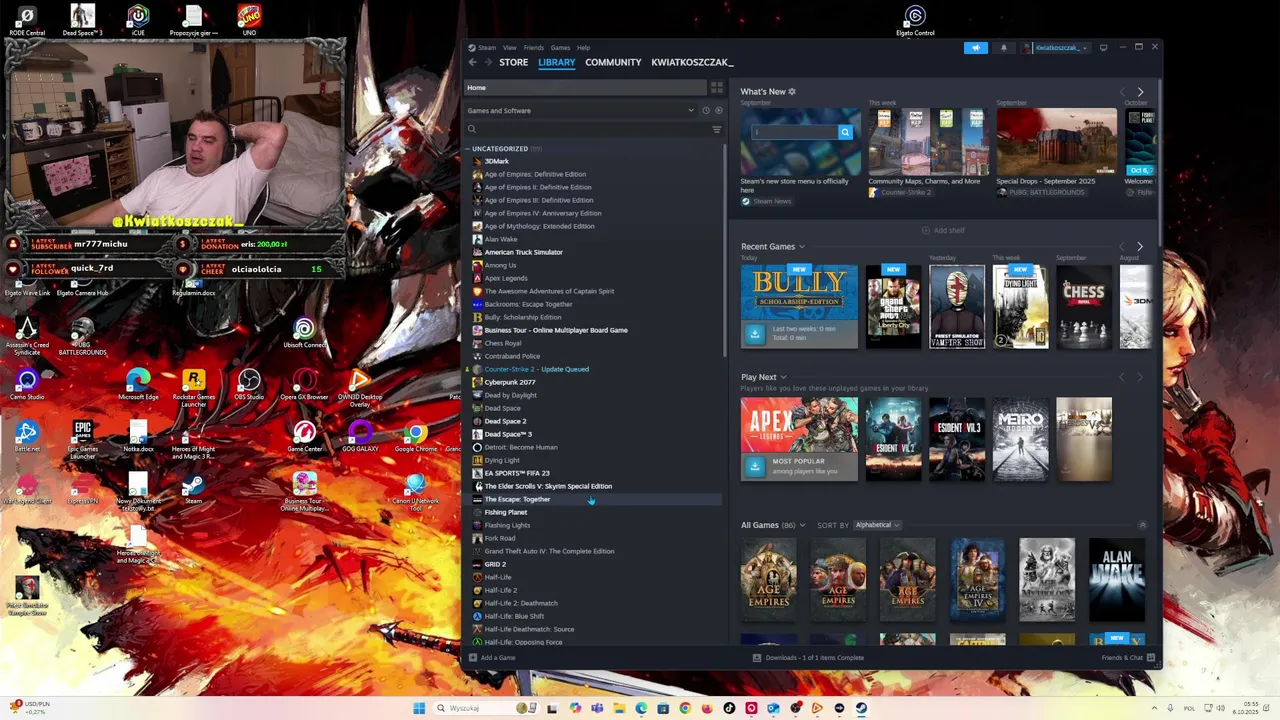The height and width of the screenshot is (720, 1280).
Task: Click Add a Game button
Action: pos(492,658)
